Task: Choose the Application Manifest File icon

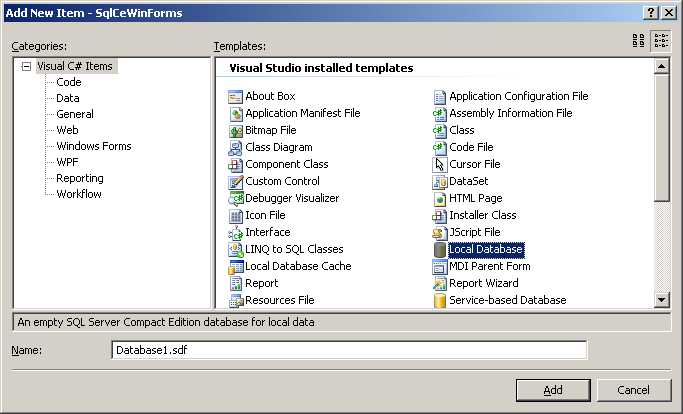Action: pos(235,113)
